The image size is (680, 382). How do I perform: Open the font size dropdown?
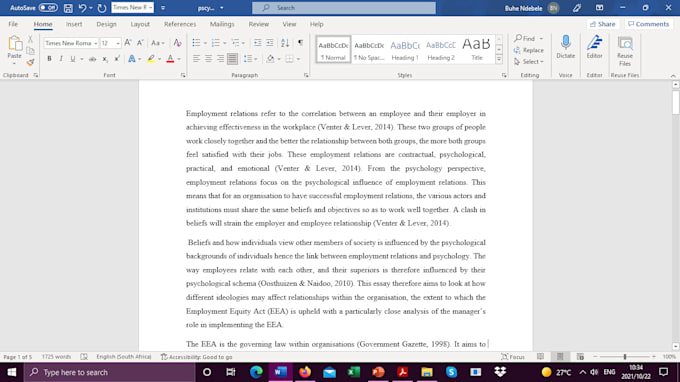pos(118,43)
